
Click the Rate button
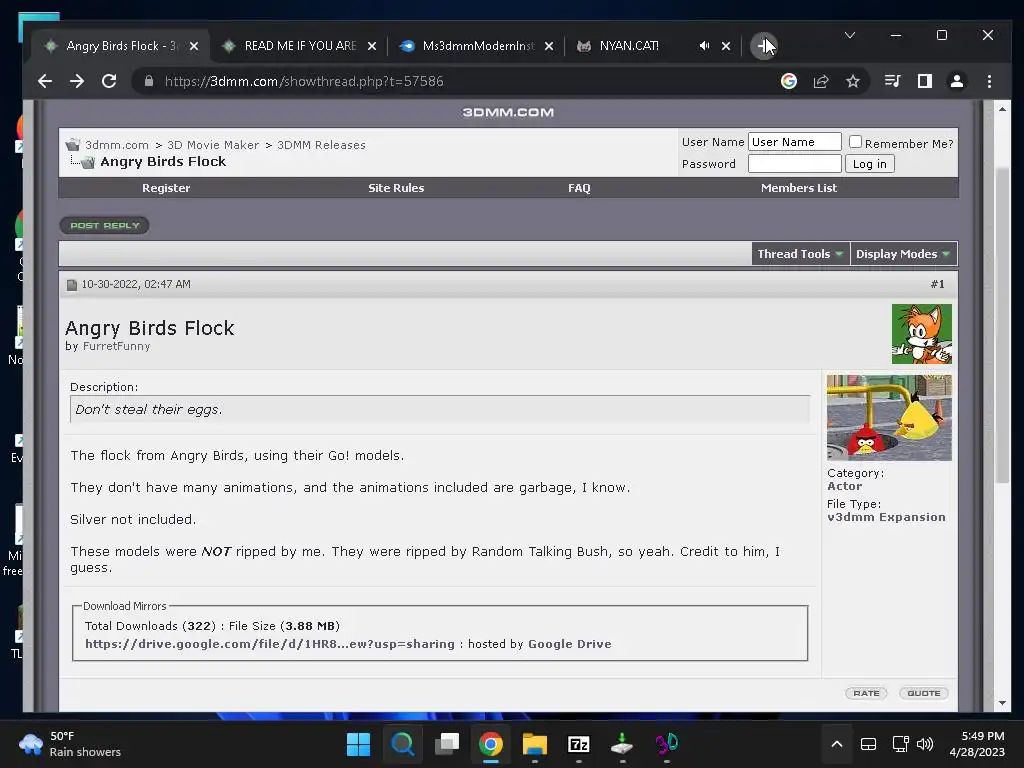(x=866, y=693)
